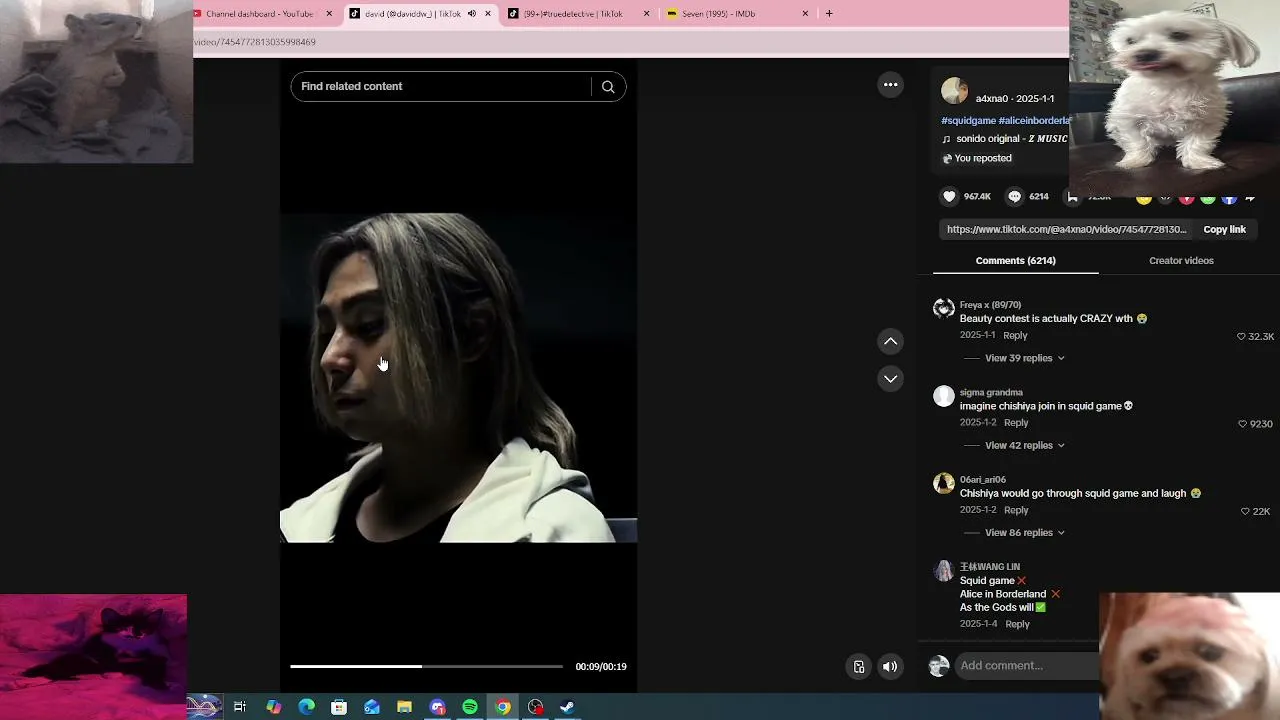Viewport: 1280px width, 720px height.
Task: Launch Copilot from the taskbar
Action: click(273, 707)
